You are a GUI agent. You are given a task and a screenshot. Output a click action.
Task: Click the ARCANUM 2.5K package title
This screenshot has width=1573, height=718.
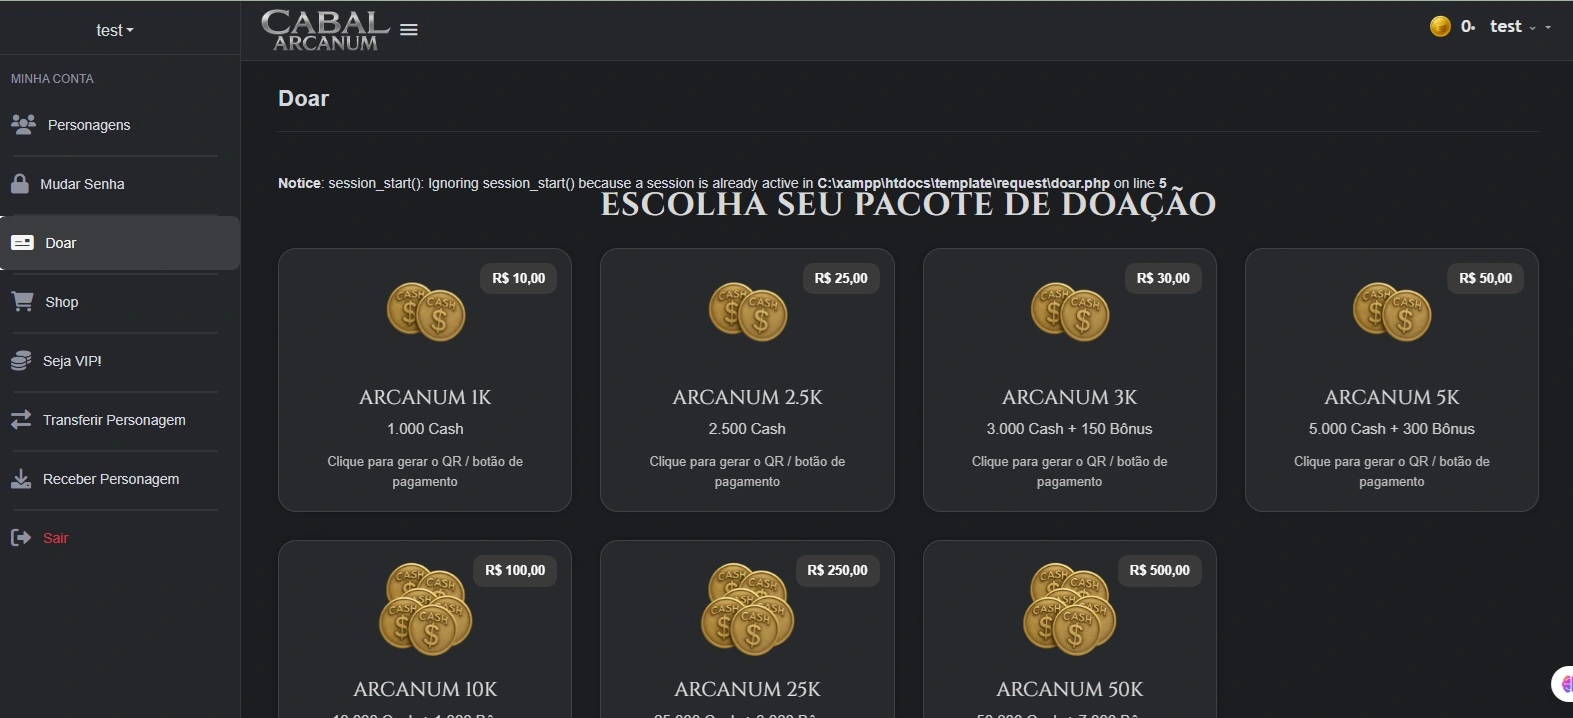point(747,397)
